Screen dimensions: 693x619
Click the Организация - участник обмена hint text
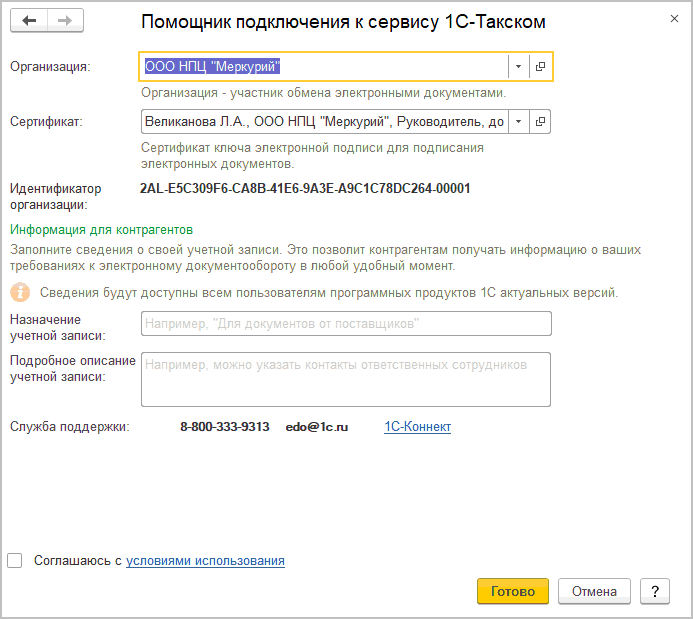pyautogui.click(x=324, y=93)
